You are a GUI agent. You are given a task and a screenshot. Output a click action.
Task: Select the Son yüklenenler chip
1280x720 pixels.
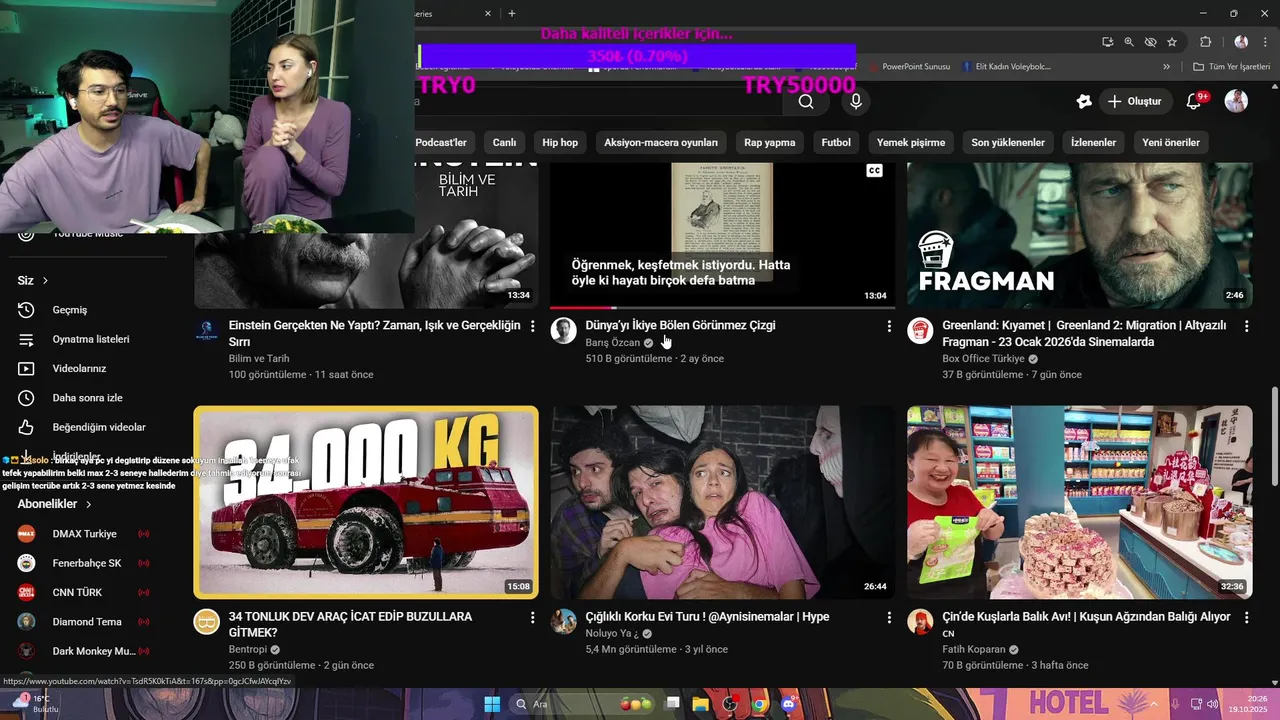point(1008,143)
